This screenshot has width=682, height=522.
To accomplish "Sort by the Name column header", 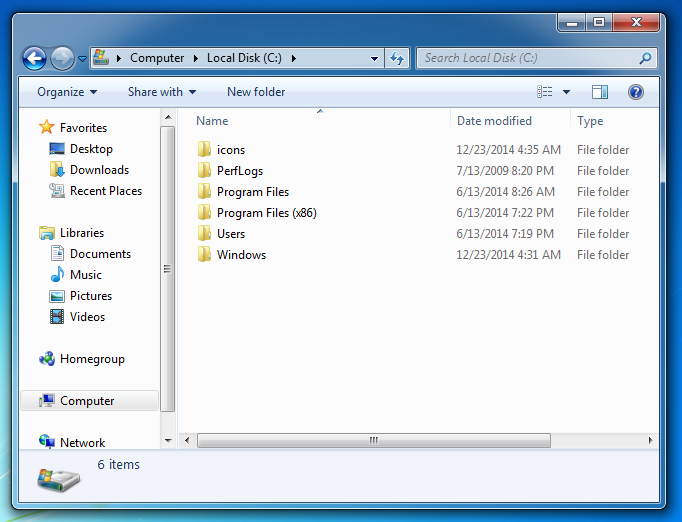I will coord(212,120).
